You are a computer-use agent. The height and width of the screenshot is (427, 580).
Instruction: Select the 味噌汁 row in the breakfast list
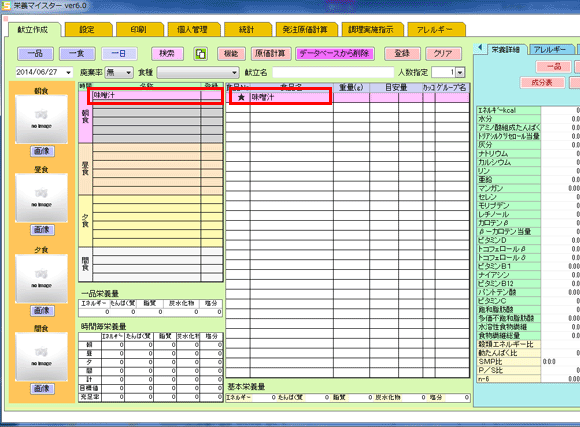pyautogui.click(x=155, y=96)
